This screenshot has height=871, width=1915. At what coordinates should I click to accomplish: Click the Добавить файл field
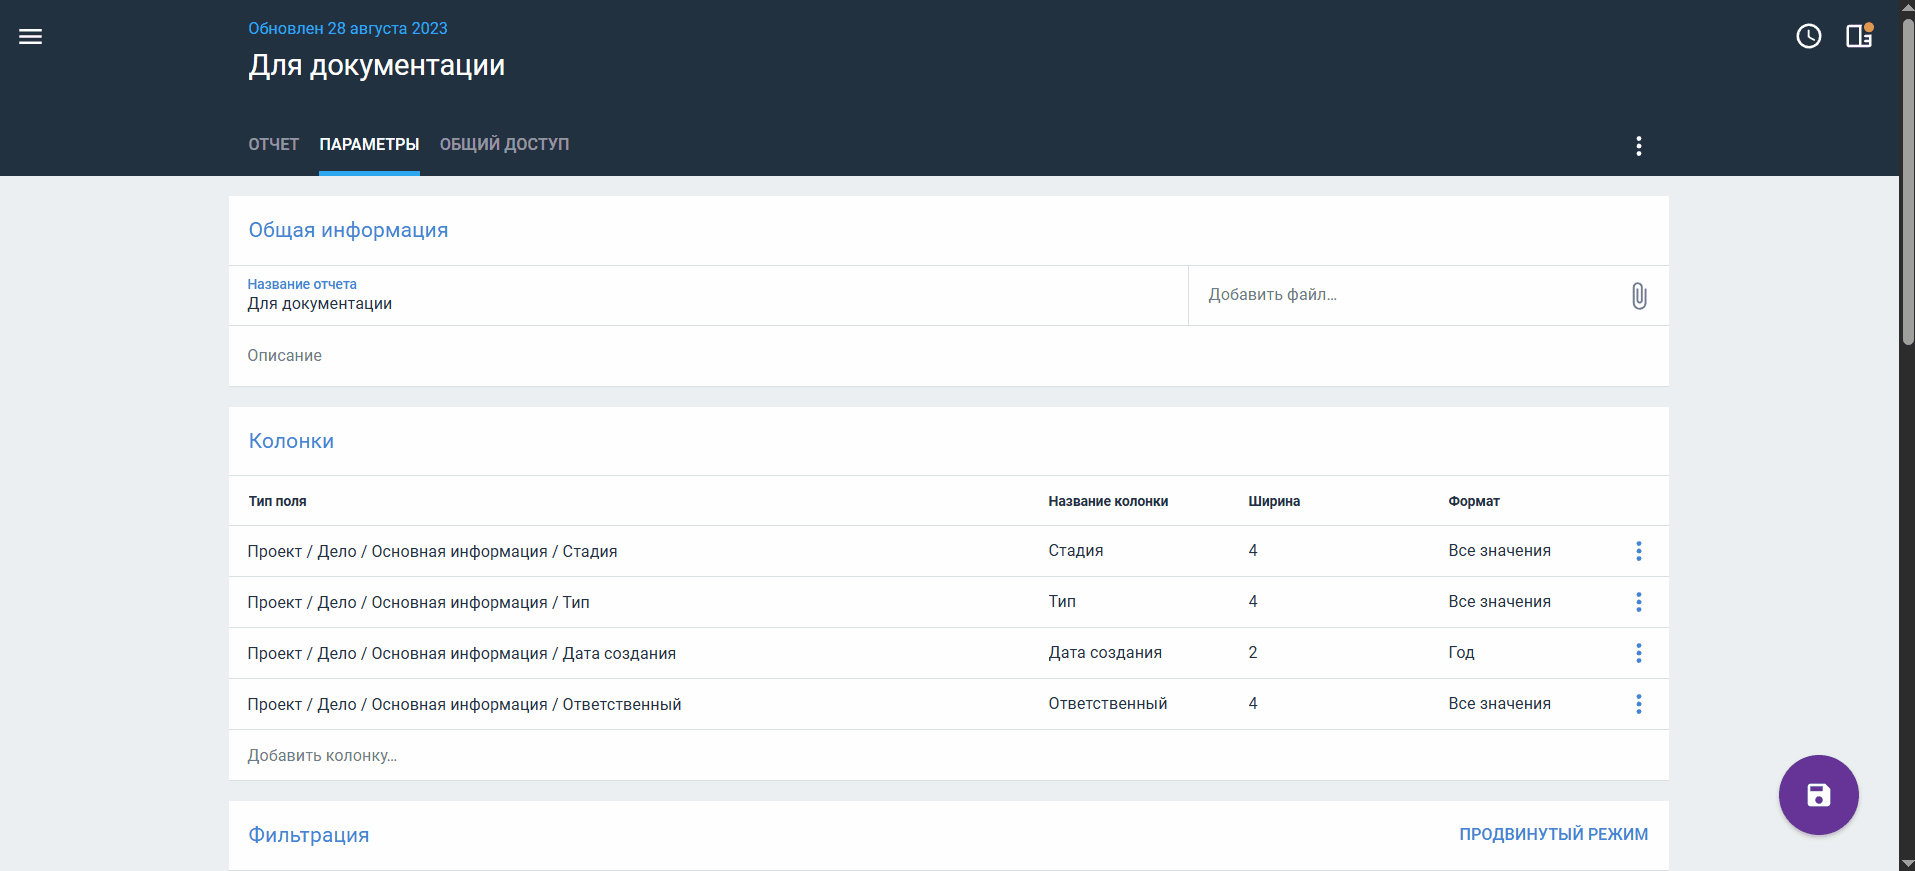tap(1400, 295)
